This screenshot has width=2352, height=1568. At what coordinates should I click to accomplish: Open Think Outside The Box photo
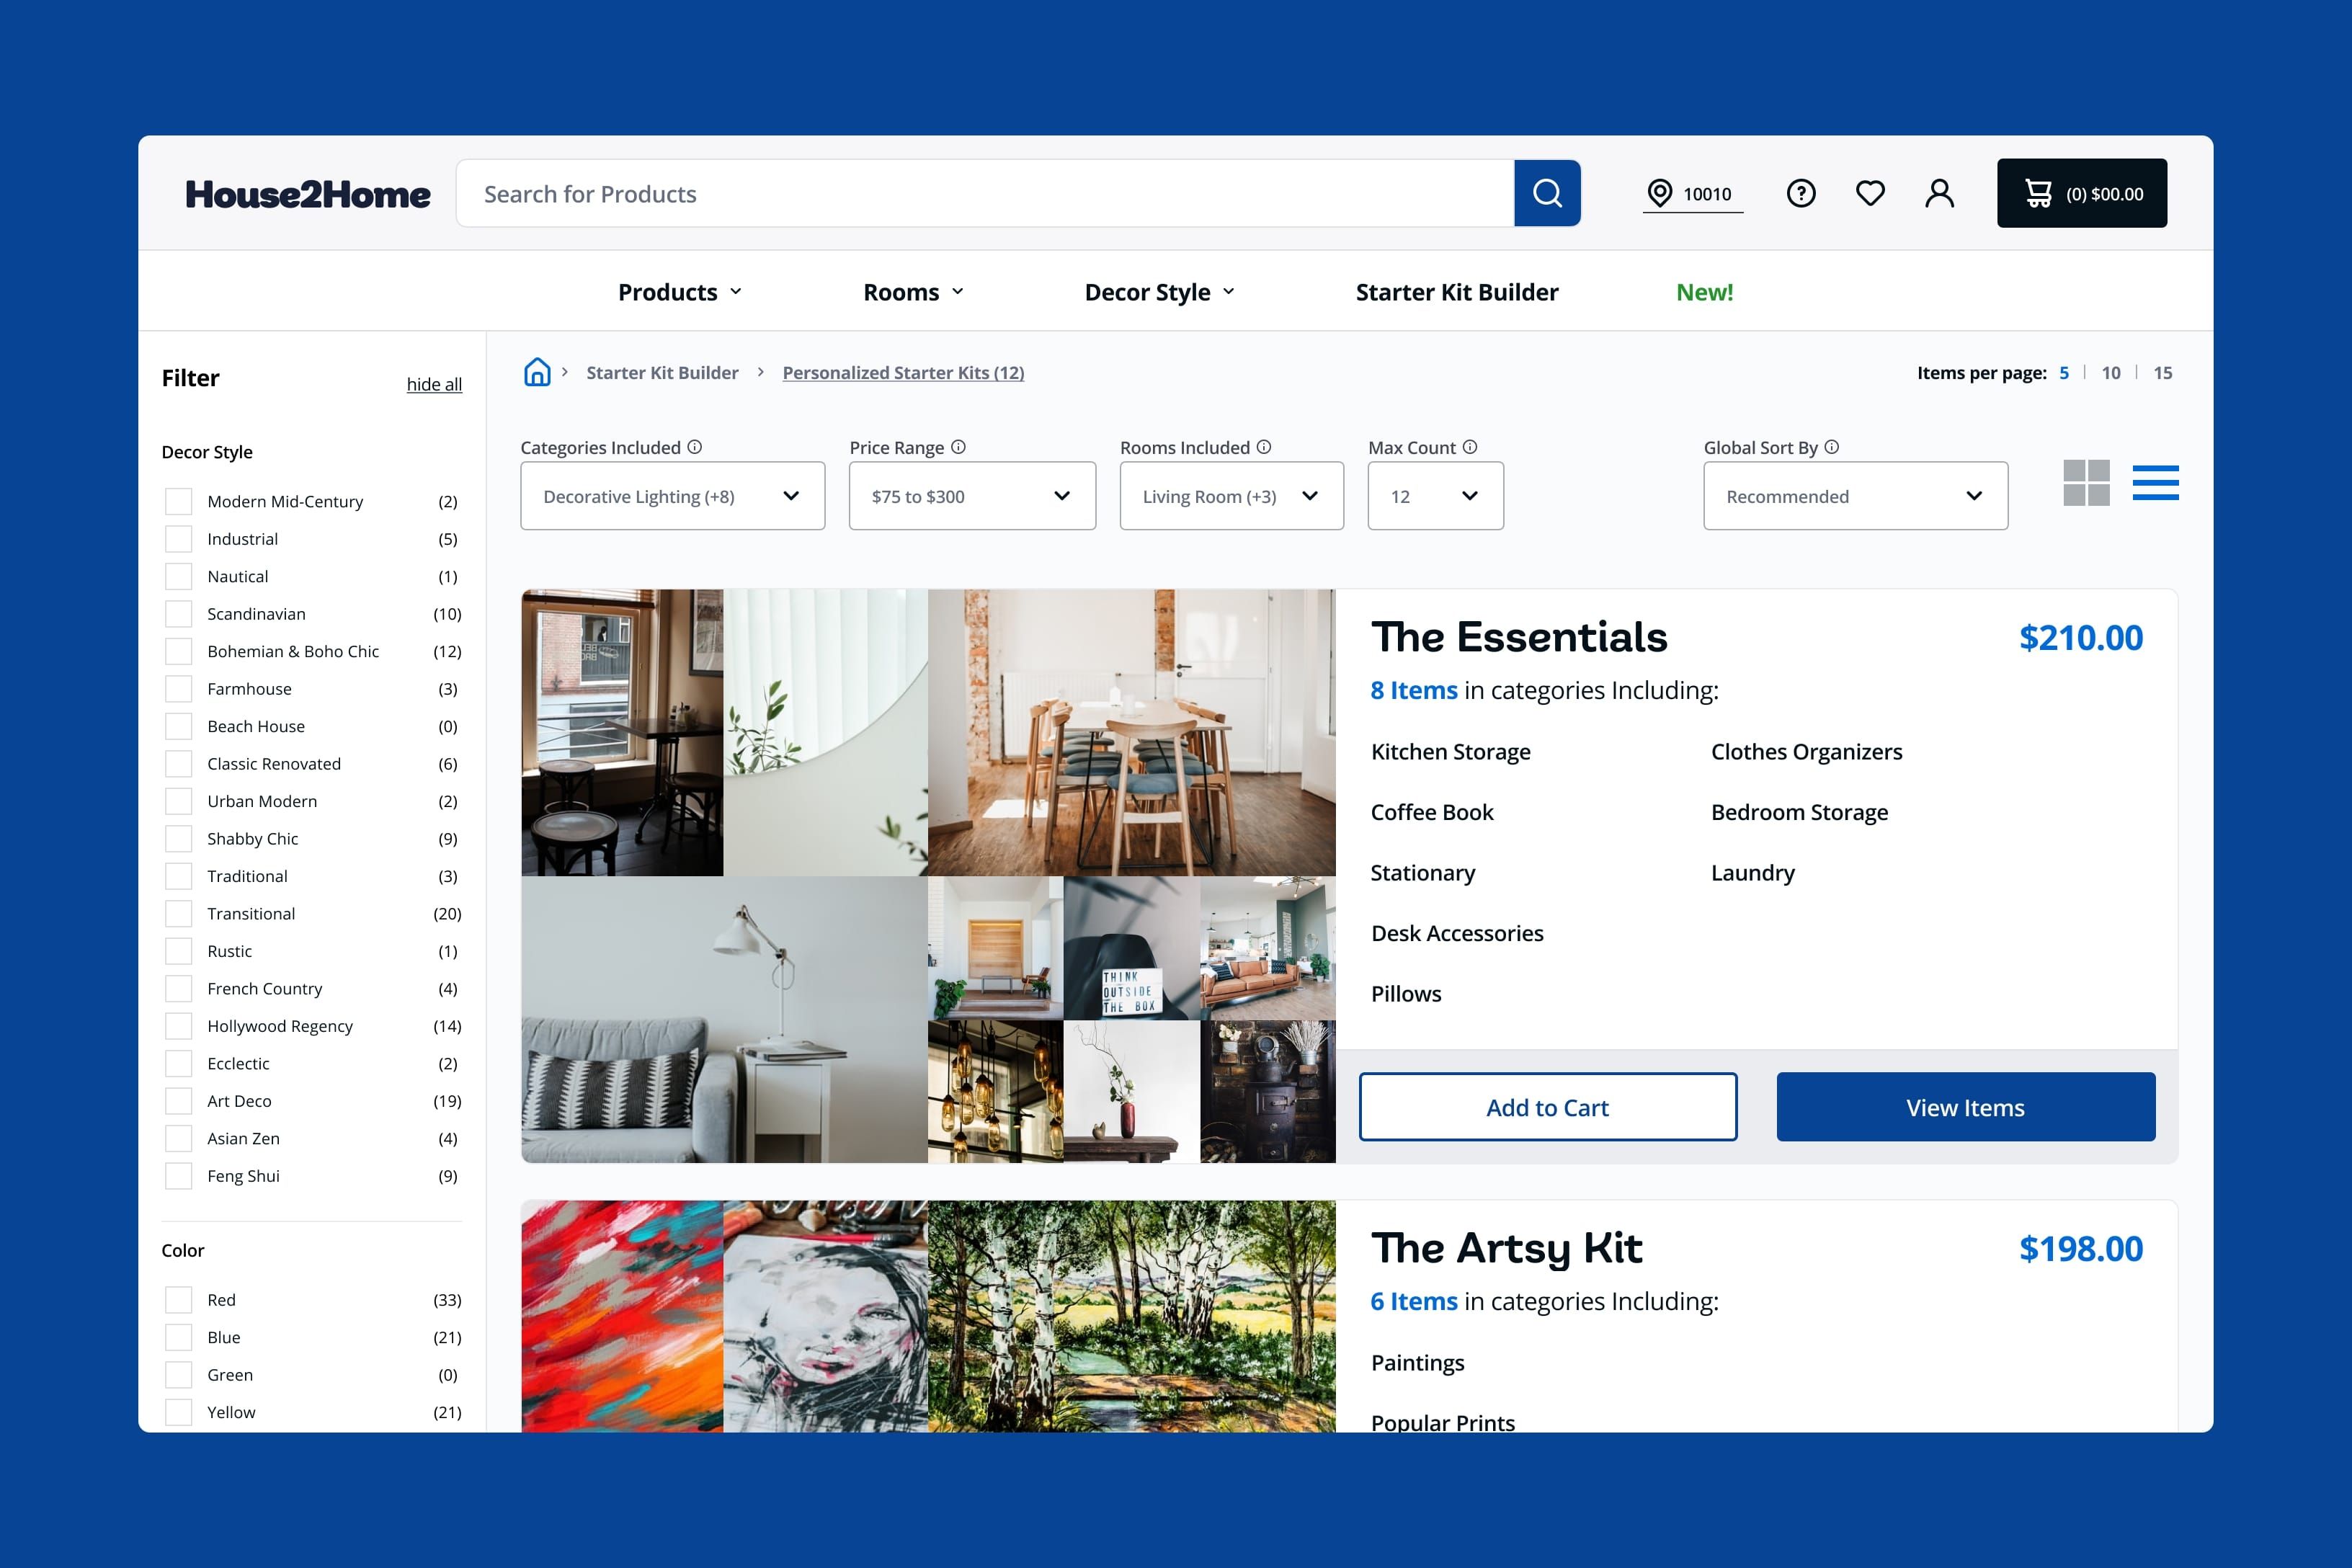1131,948
